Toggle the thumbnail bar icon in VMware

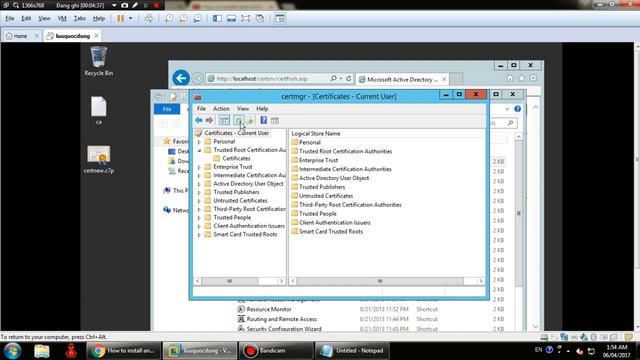[231, 18]
